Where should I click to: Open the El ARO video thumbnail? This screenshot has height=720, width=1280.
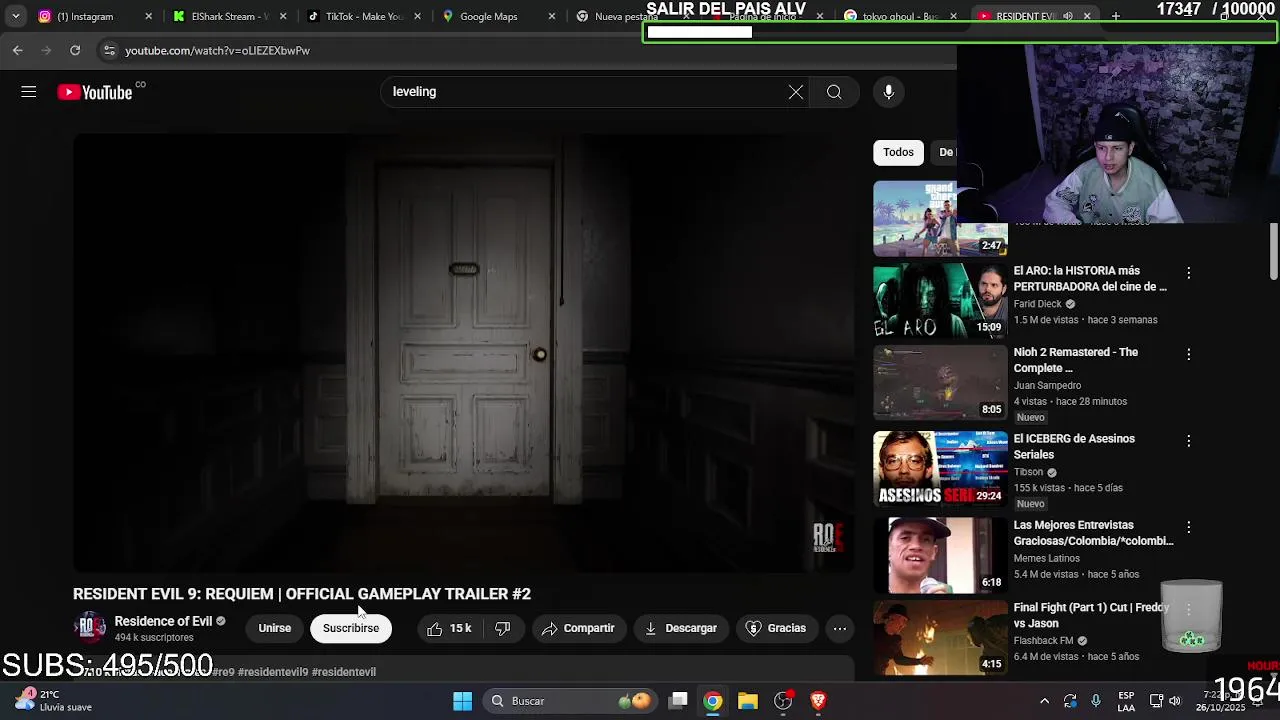(940, 300)
